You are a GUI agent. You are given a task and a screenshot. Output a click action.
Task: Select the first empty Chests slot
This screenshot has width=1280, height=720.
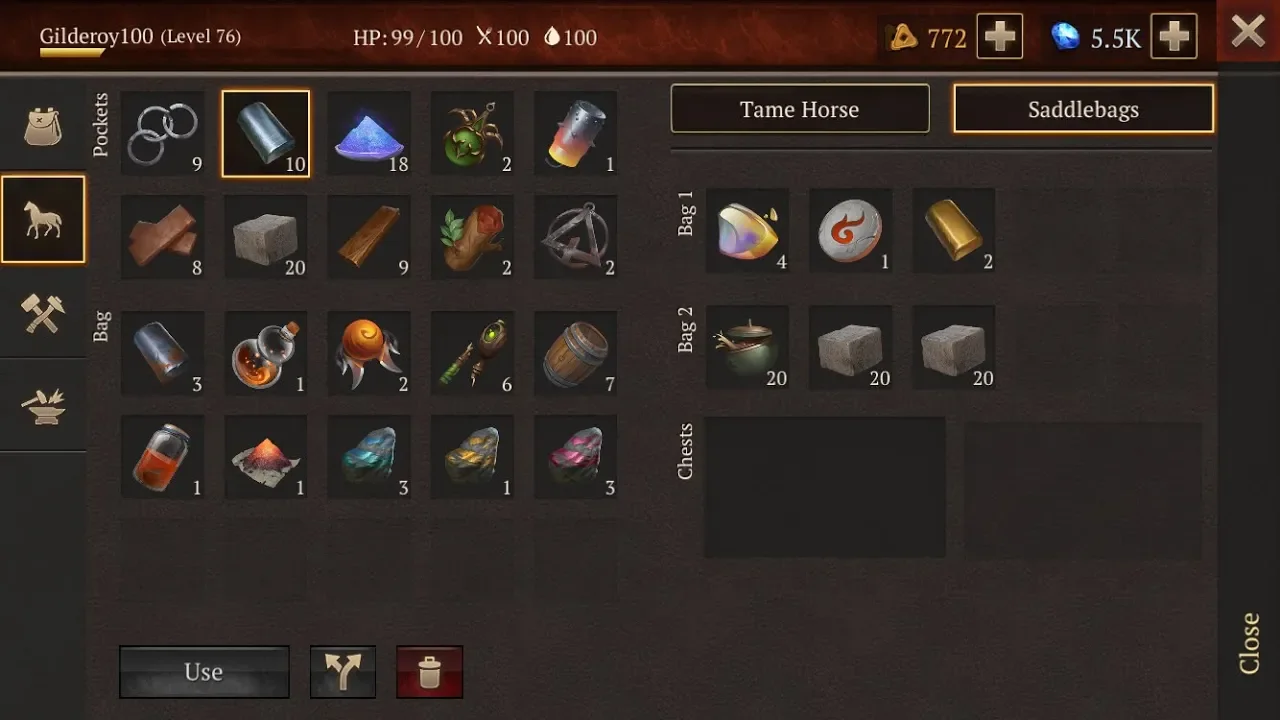[x=825, y=487]
